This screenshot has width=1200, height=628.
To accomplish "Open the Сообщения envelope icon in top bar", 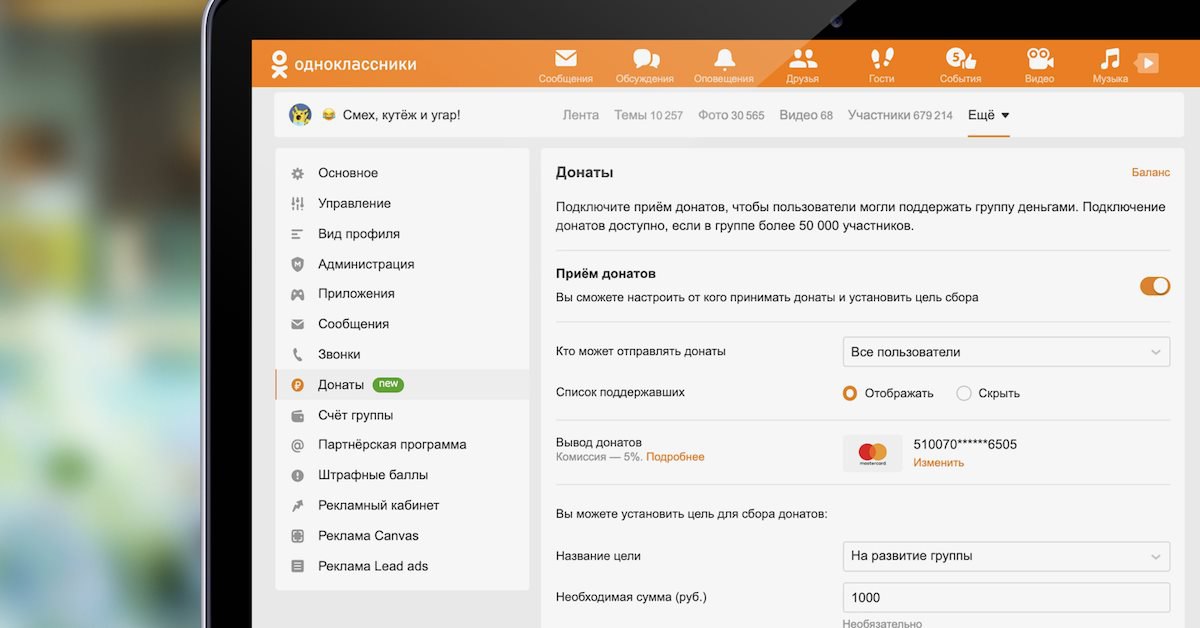I will pos(566,58).
